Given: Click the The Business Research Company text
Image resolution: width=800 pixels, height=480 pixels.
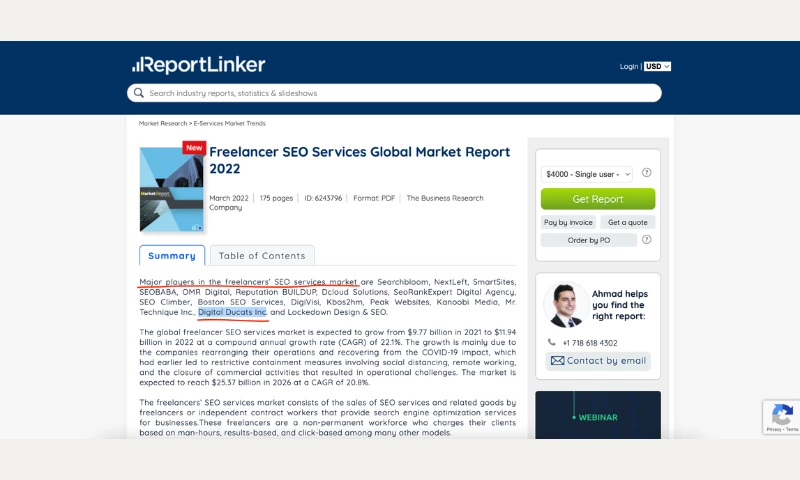Looking at the screenshot, I should tap(346, 203).
